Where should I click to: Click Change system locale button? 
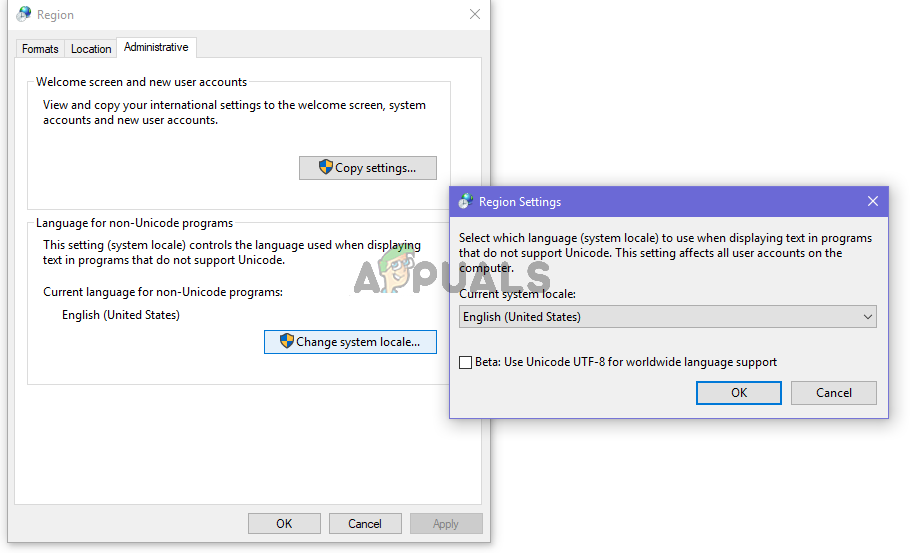[350, 342]
